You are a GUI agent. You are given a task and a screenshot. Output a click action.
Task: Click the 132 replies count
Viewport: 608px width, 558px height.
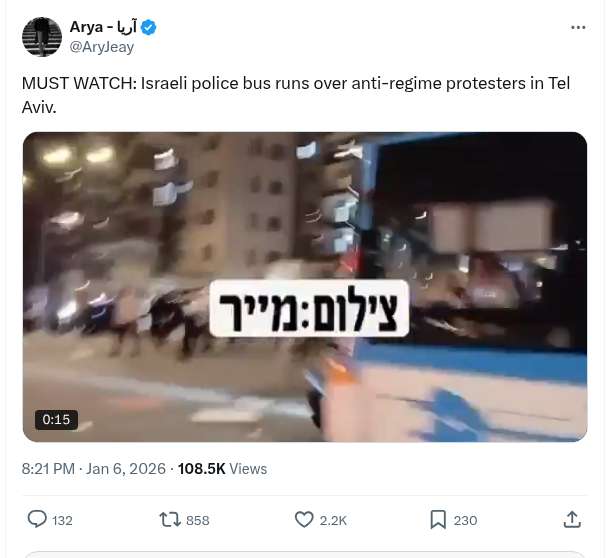point(62,520)
